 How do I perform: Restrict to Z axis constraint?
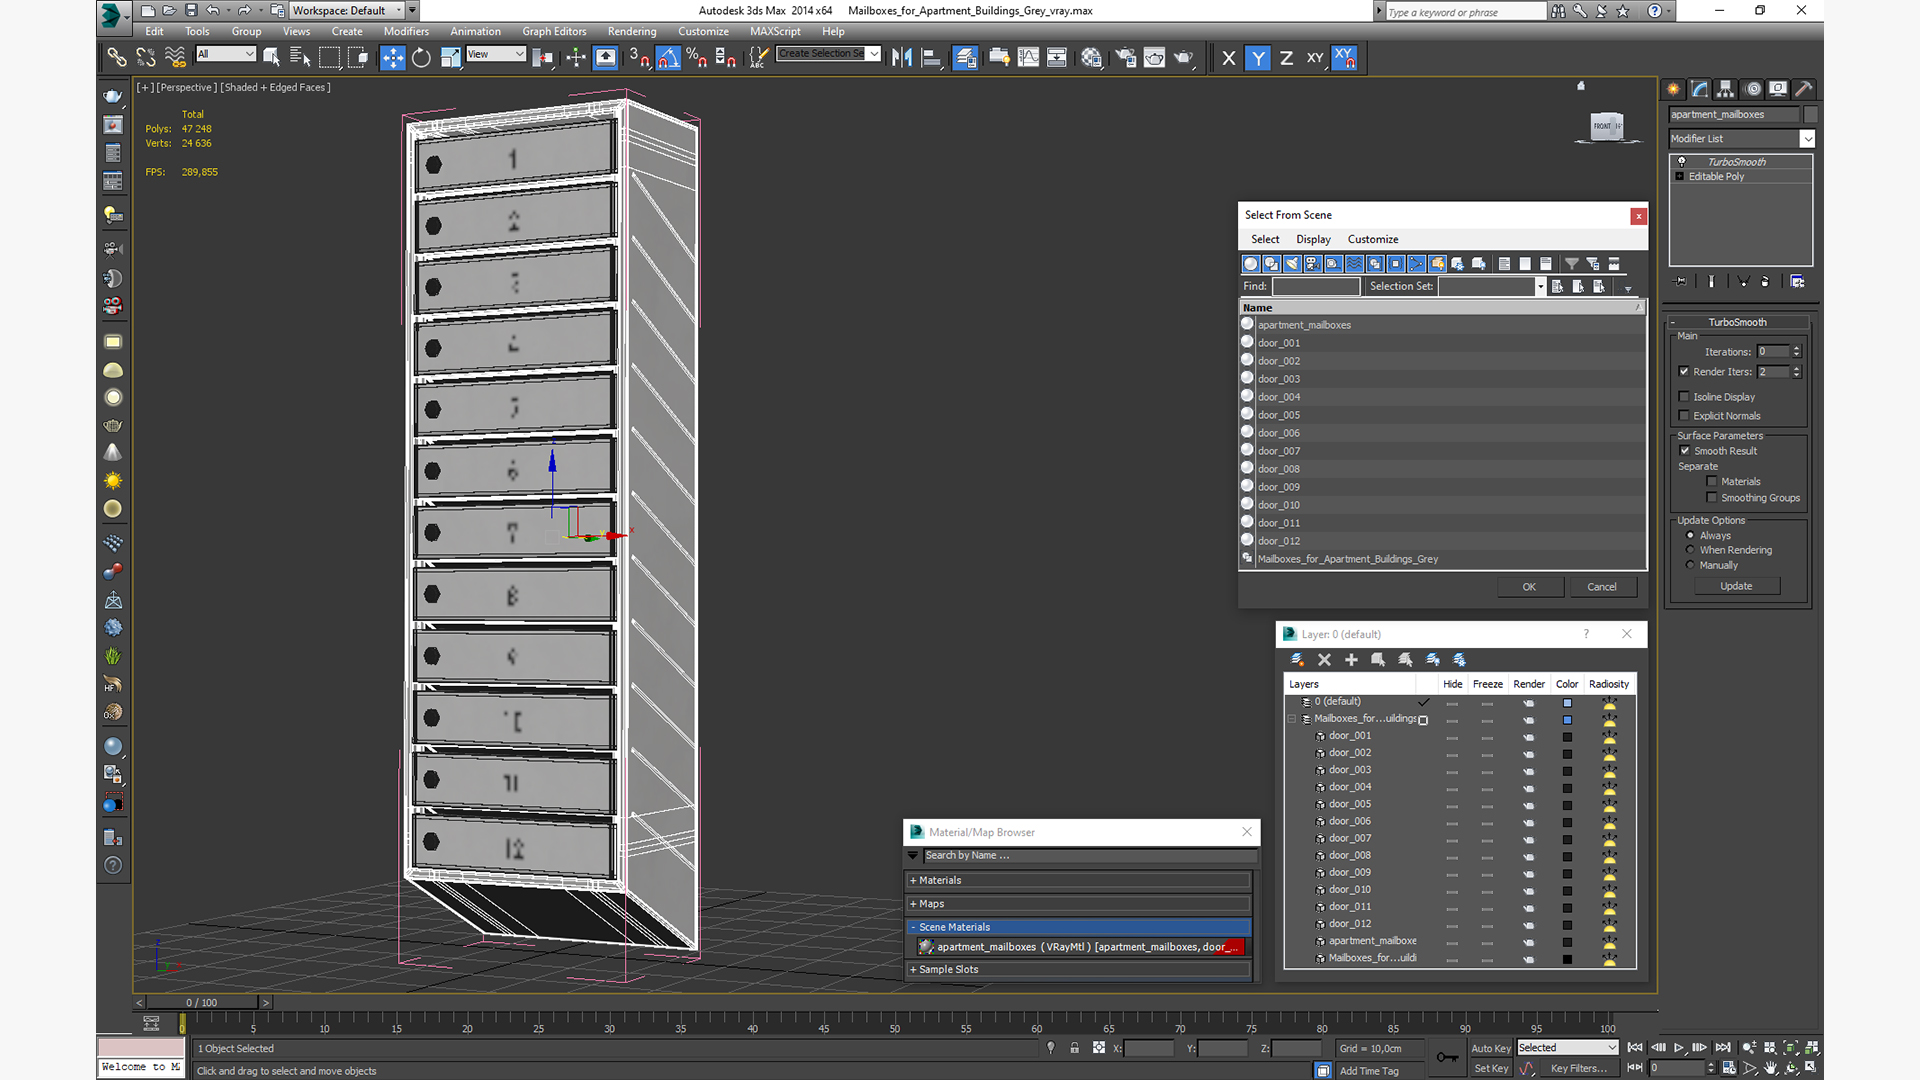click(x=1286, y=58)
